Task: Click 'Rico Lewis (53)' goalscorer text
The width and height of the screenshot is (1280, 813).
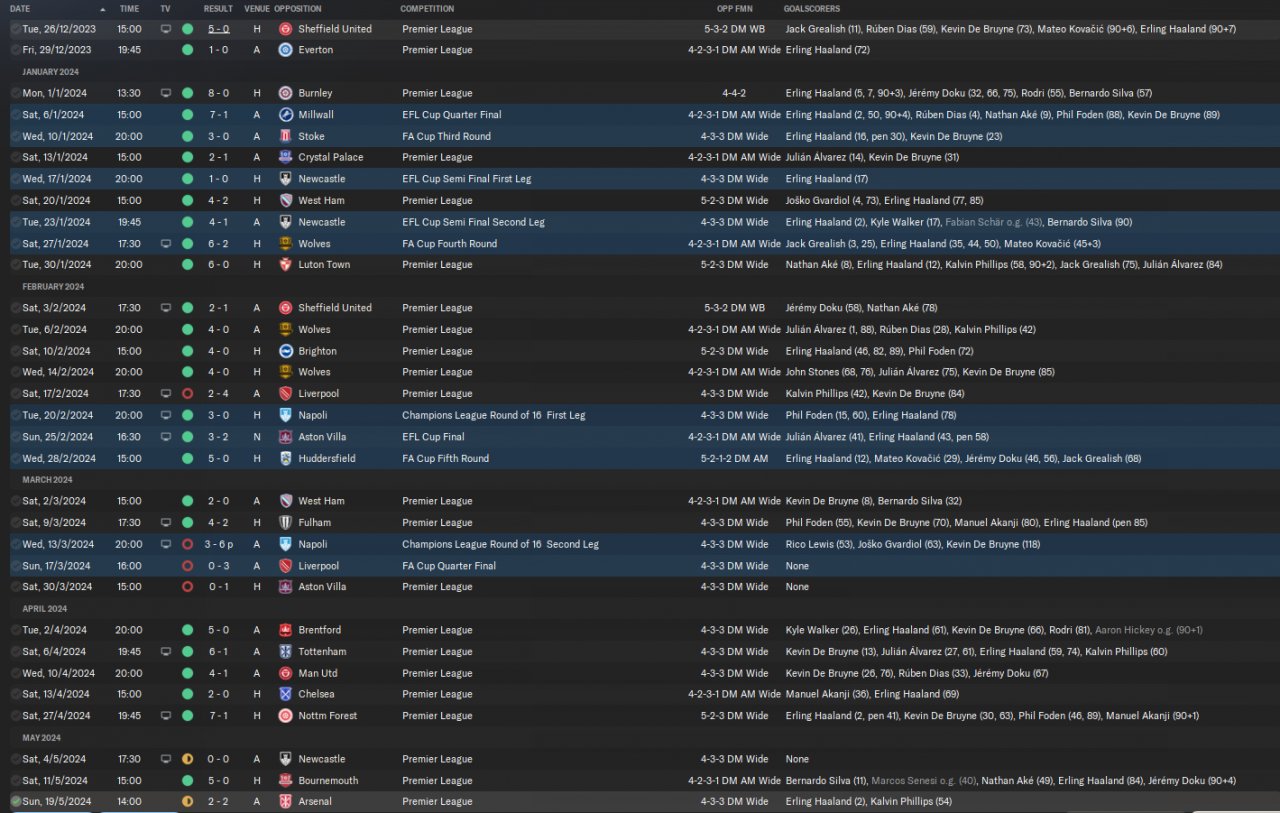Action: tap(820, 544)
